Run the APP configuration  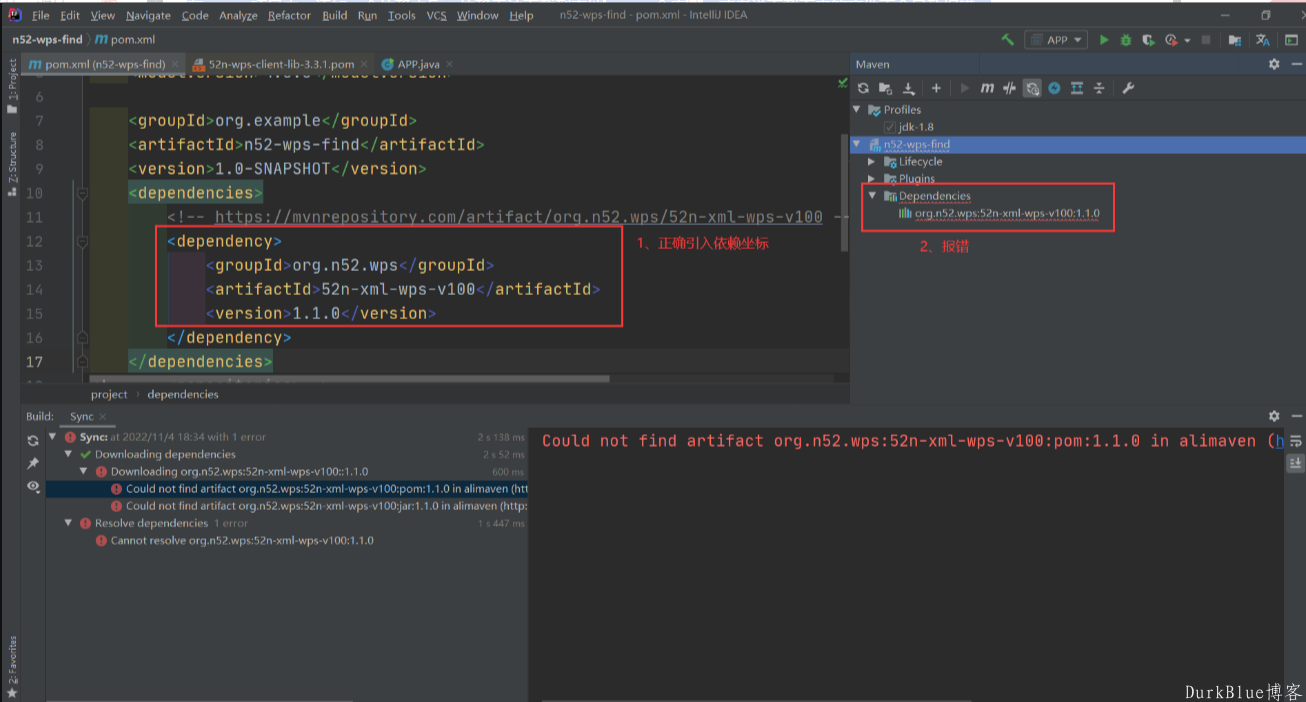(1104, 40)
